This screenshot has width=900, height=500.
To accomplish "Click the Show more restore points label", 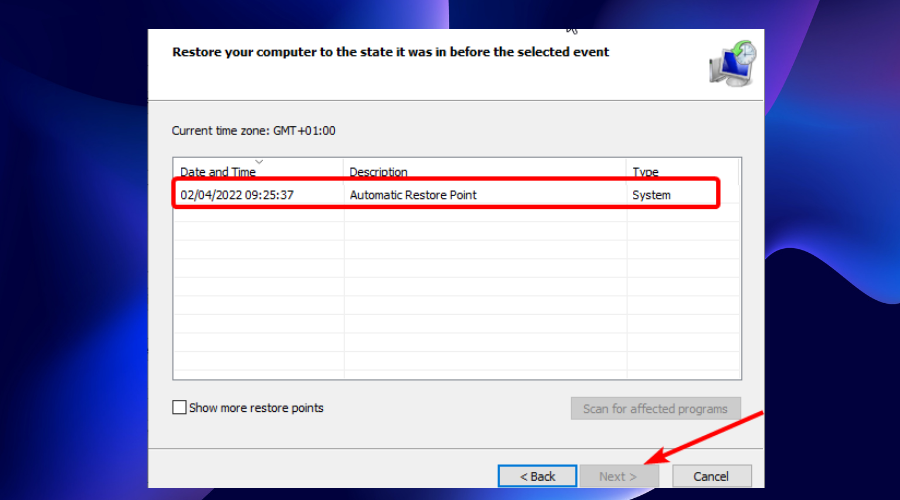I will 256,408.
